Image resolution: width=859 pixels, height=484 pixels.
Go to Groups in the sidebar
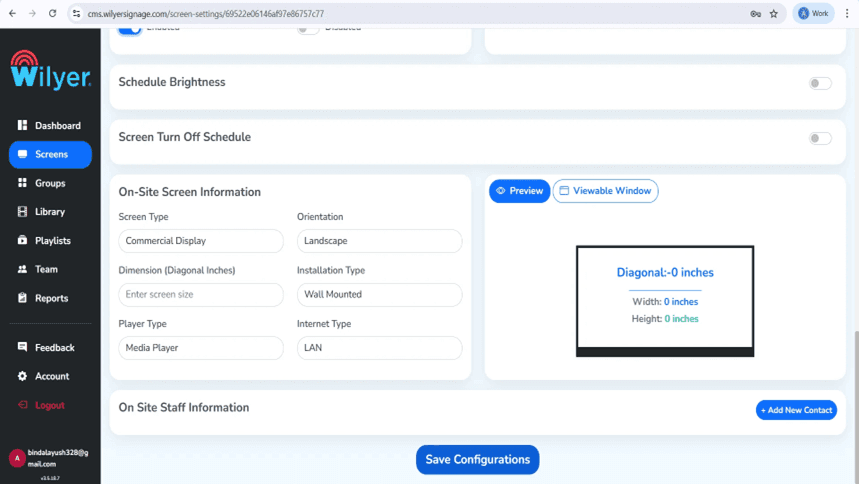(x=50, y=183)
